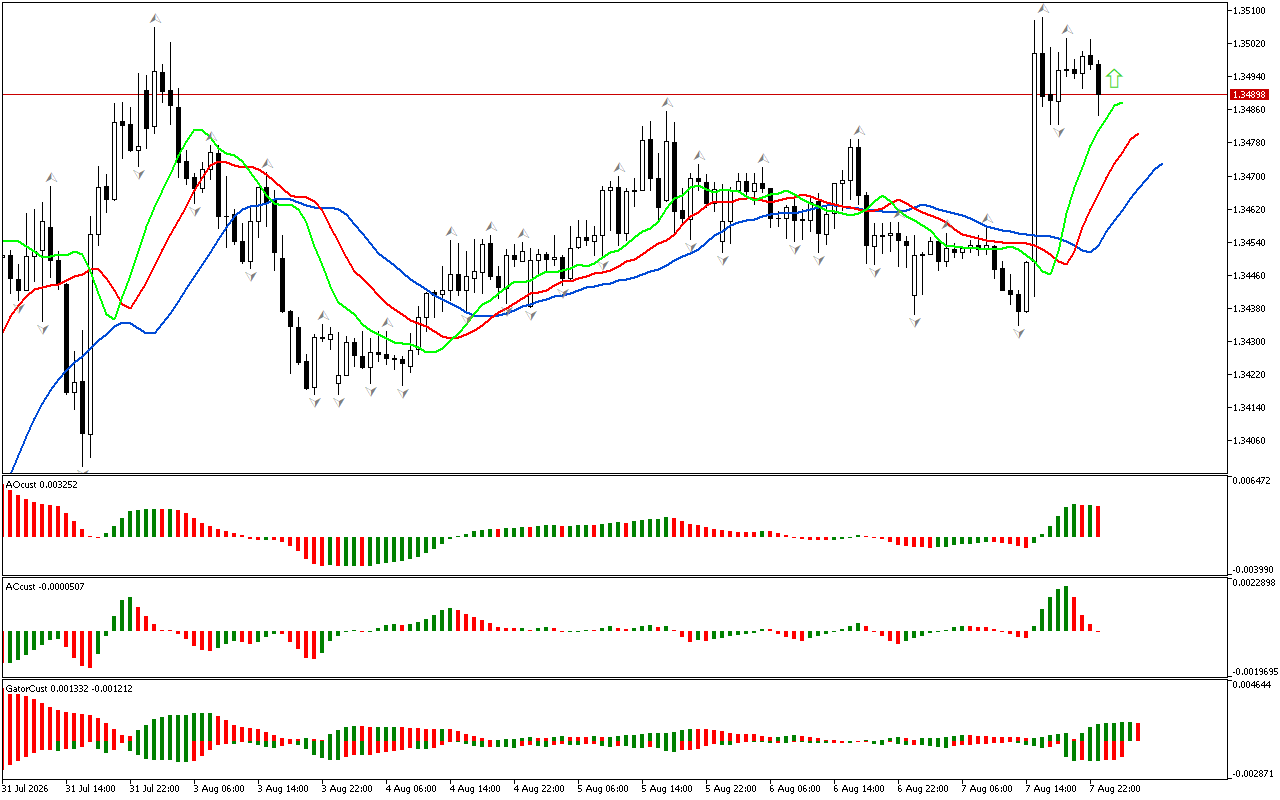
Task: Click the 1.34940 price scale value
Action: coord(1250,77)
